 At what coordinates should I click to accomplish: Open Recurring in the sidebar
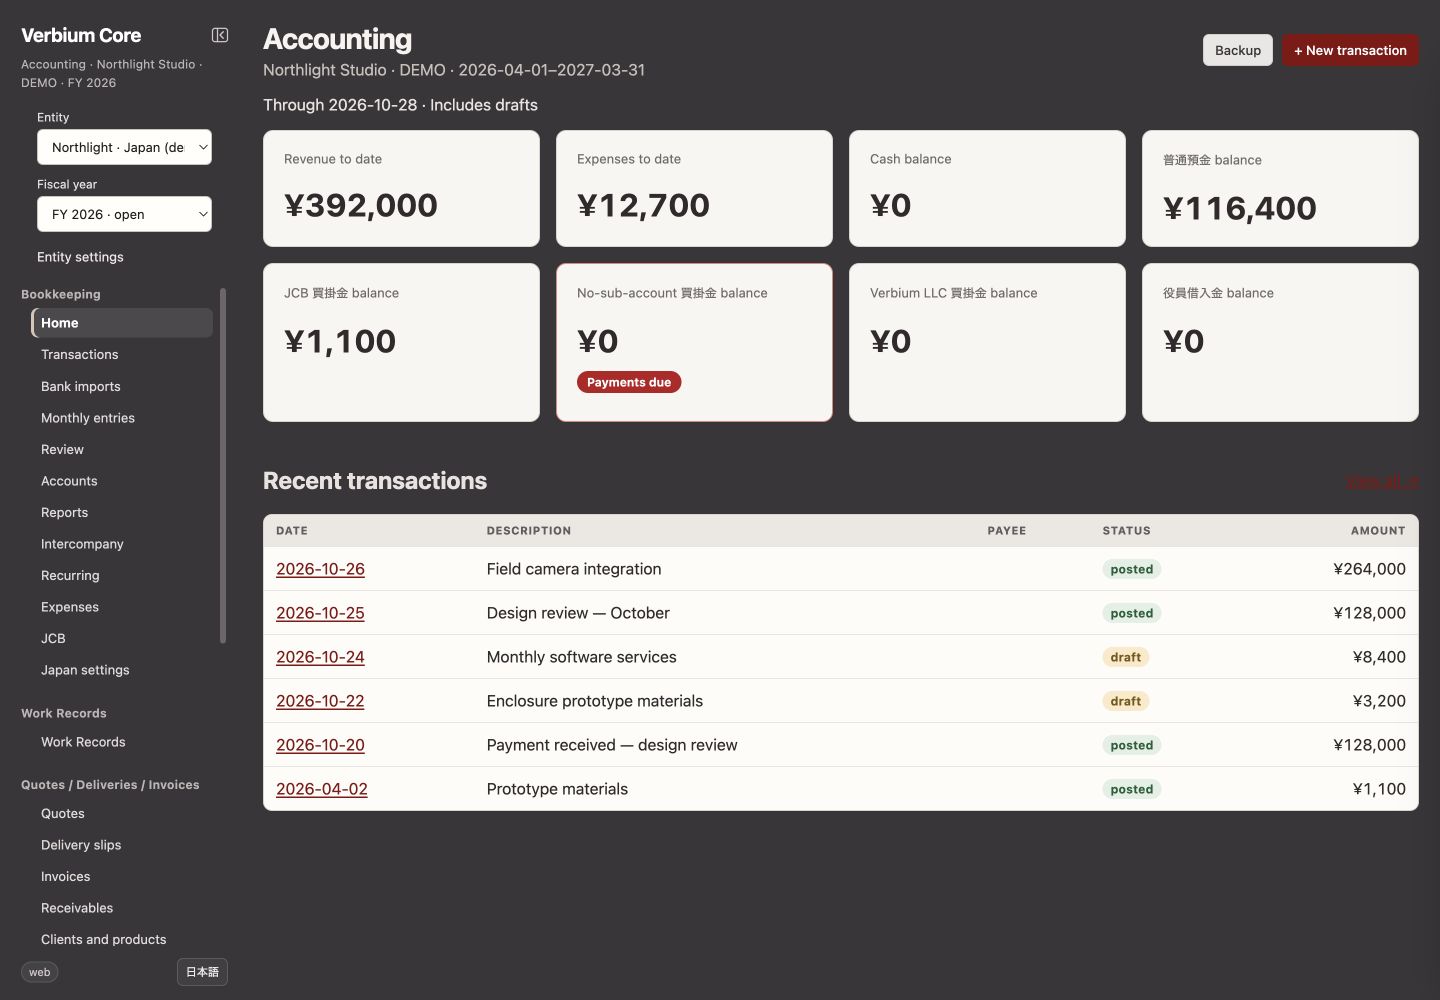pos(70,576)
